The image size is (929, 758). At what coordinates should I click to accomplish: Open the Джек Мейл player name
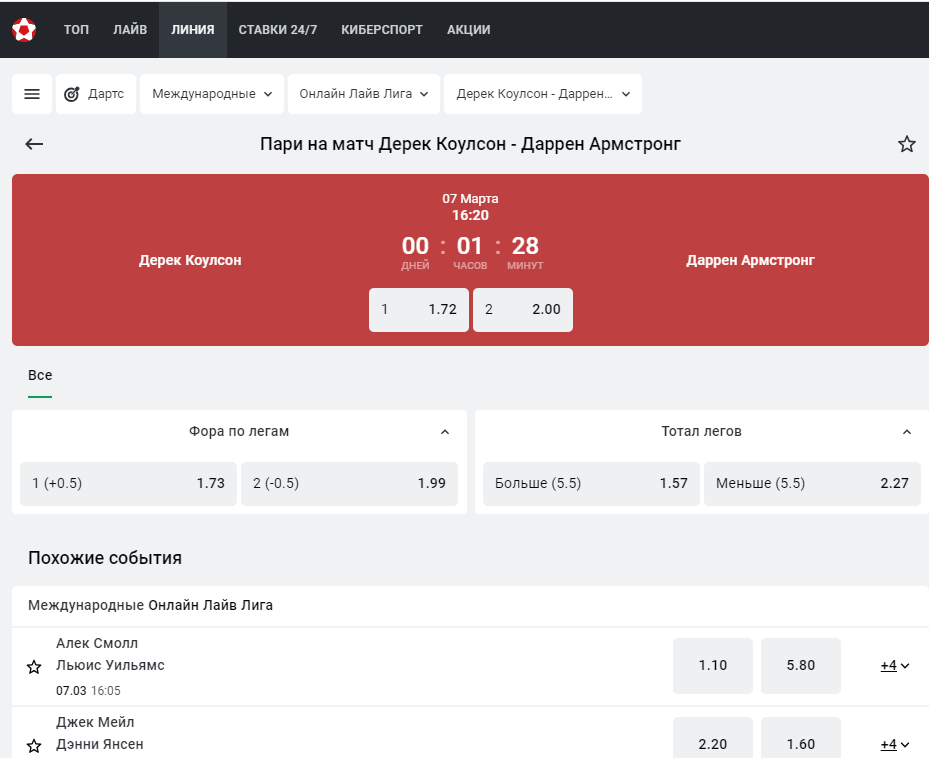(x=95, y=722)
